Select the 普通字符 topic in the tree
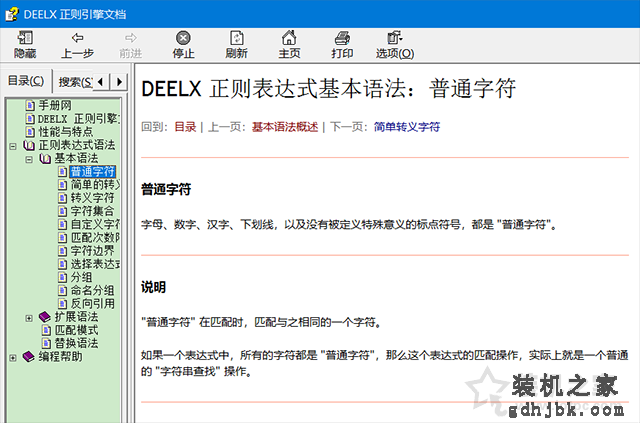The width and height of the screenshot is (640, 423). pyautogui.click(x=93, y=171)
